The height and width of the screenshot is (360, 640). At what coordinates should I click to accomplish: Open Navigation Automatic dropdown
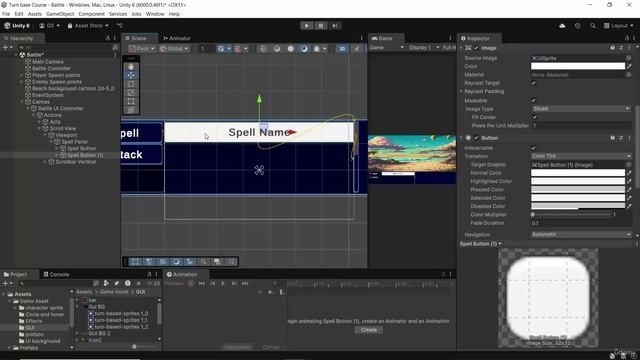click(x=581, y=235)
